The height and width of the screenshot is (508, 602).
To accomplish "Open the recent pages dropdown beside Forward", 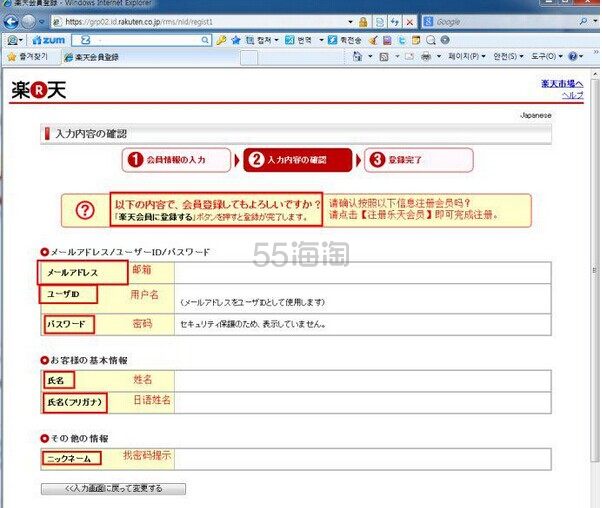I will tap(42, 22).
